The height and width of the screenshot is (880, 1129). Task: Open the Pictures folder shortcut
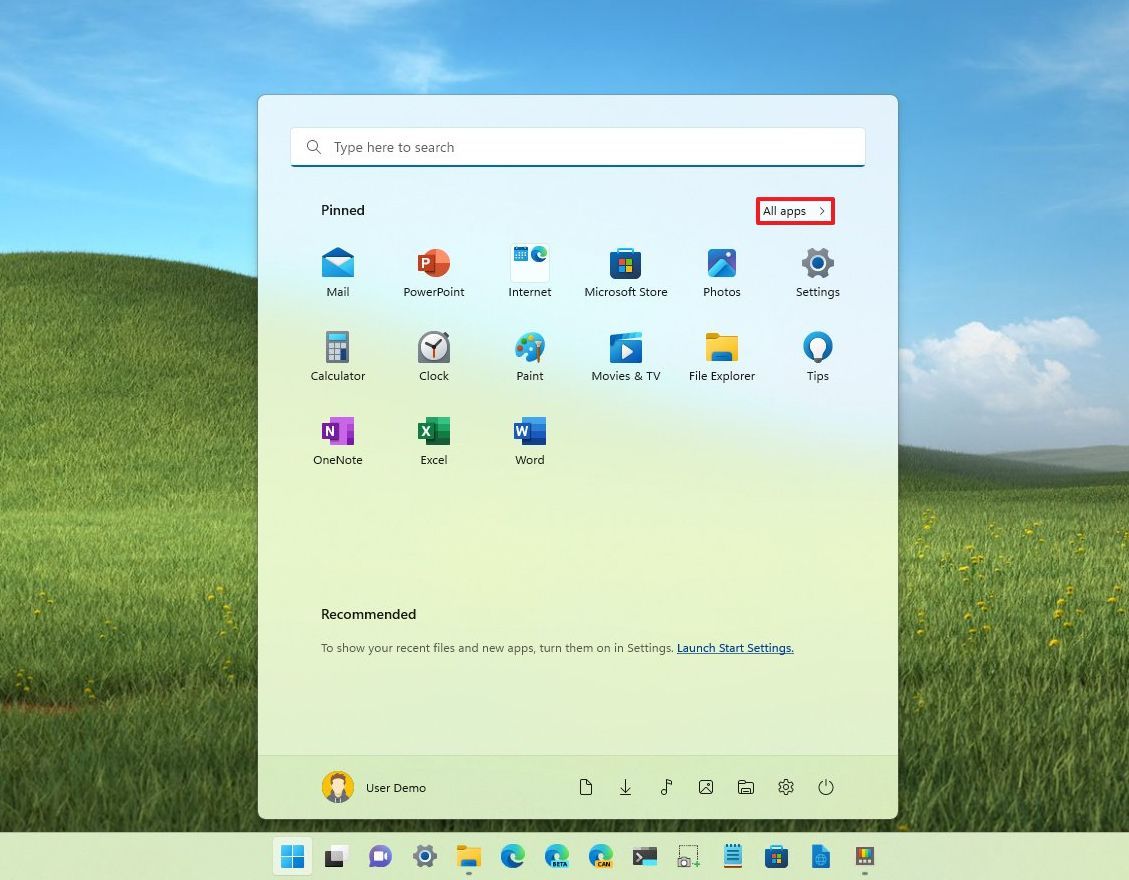[706, 787]
